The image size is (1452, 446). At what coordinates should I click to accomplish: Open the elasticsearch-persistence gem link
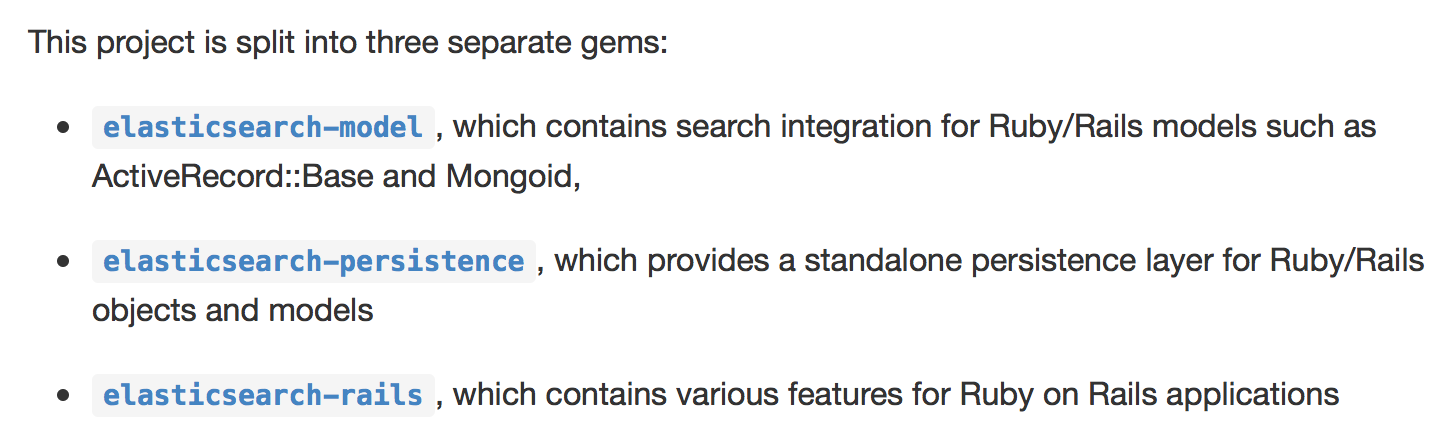(x=314, y=262)
